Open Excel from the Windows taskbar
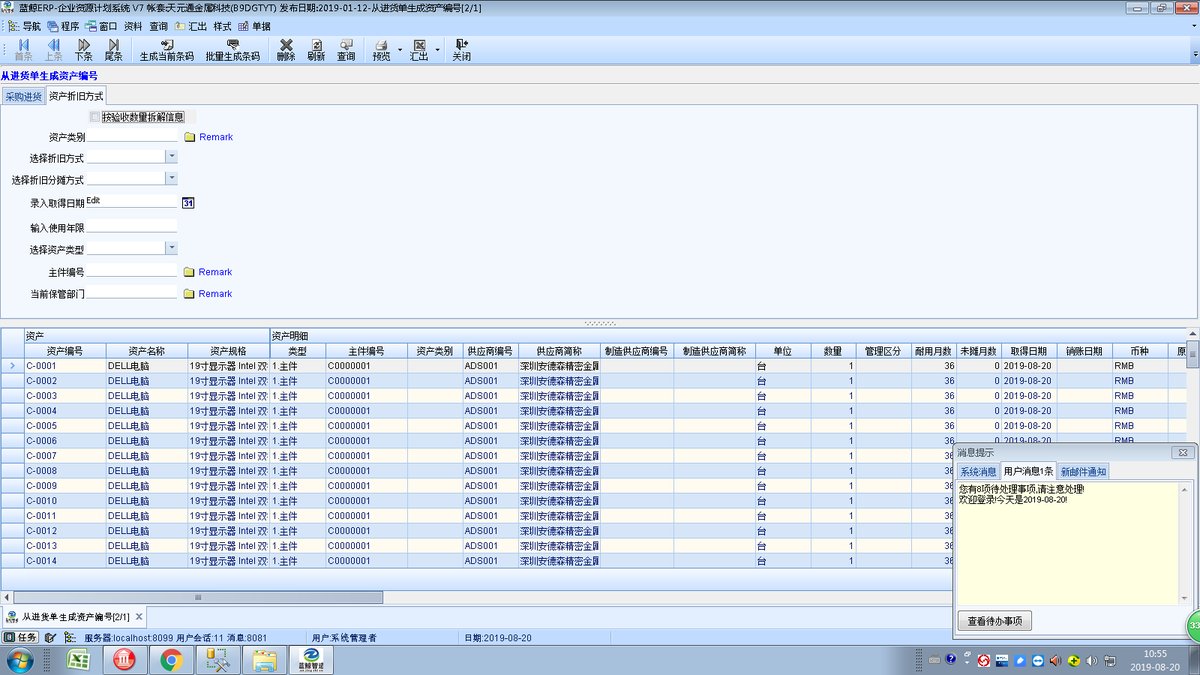The width and height of the screenshot is (1200, 675). click(x=80, y=660)
